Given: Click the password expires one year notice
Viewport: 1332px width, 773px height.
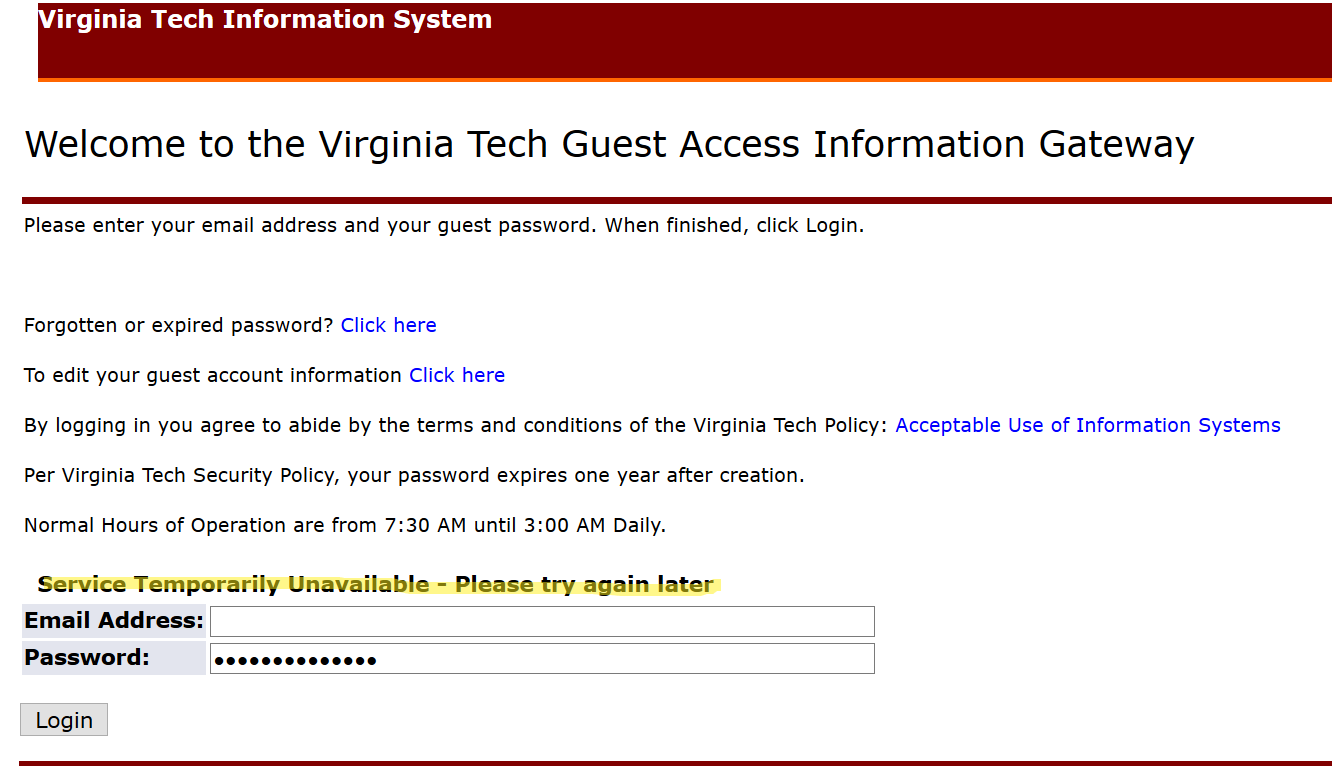Looking at the screenshot, I should coord(414,475).
